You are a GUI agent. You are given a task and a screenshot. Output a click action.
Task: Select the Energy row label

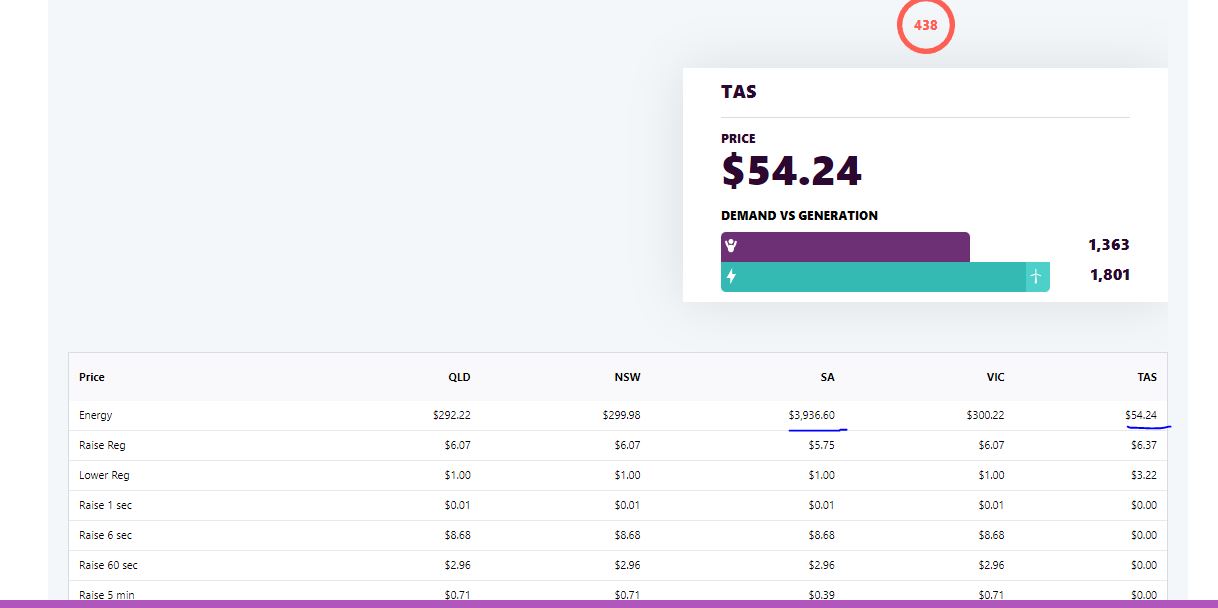tap(96, 415)
